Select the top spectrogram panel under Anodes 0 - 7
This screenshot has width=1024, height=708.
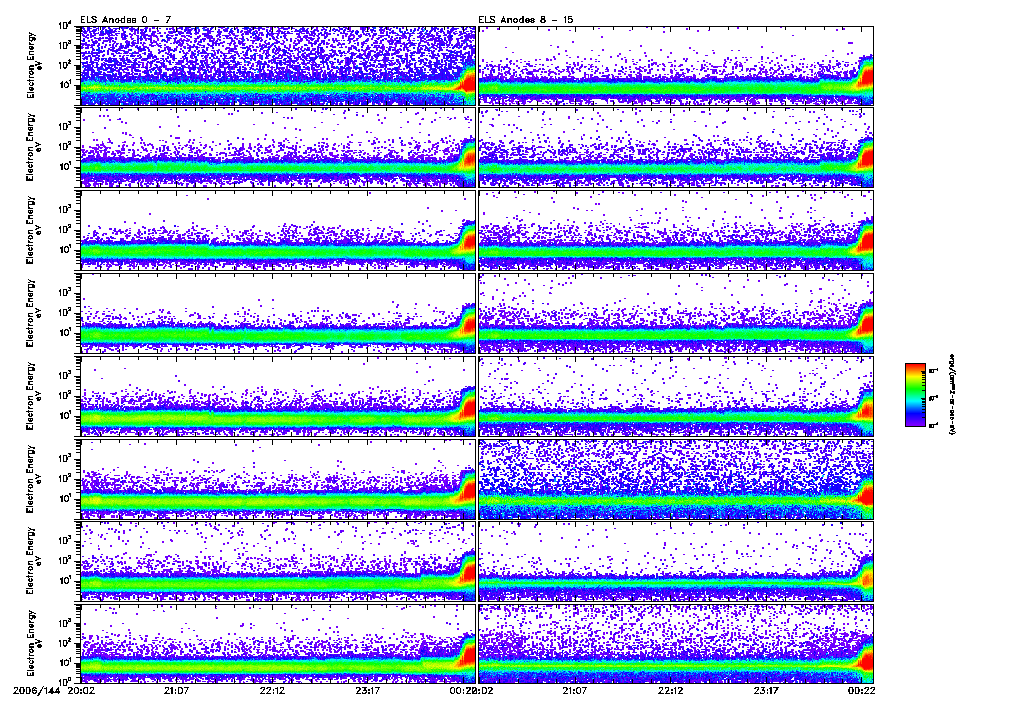(x=278, y=66)
